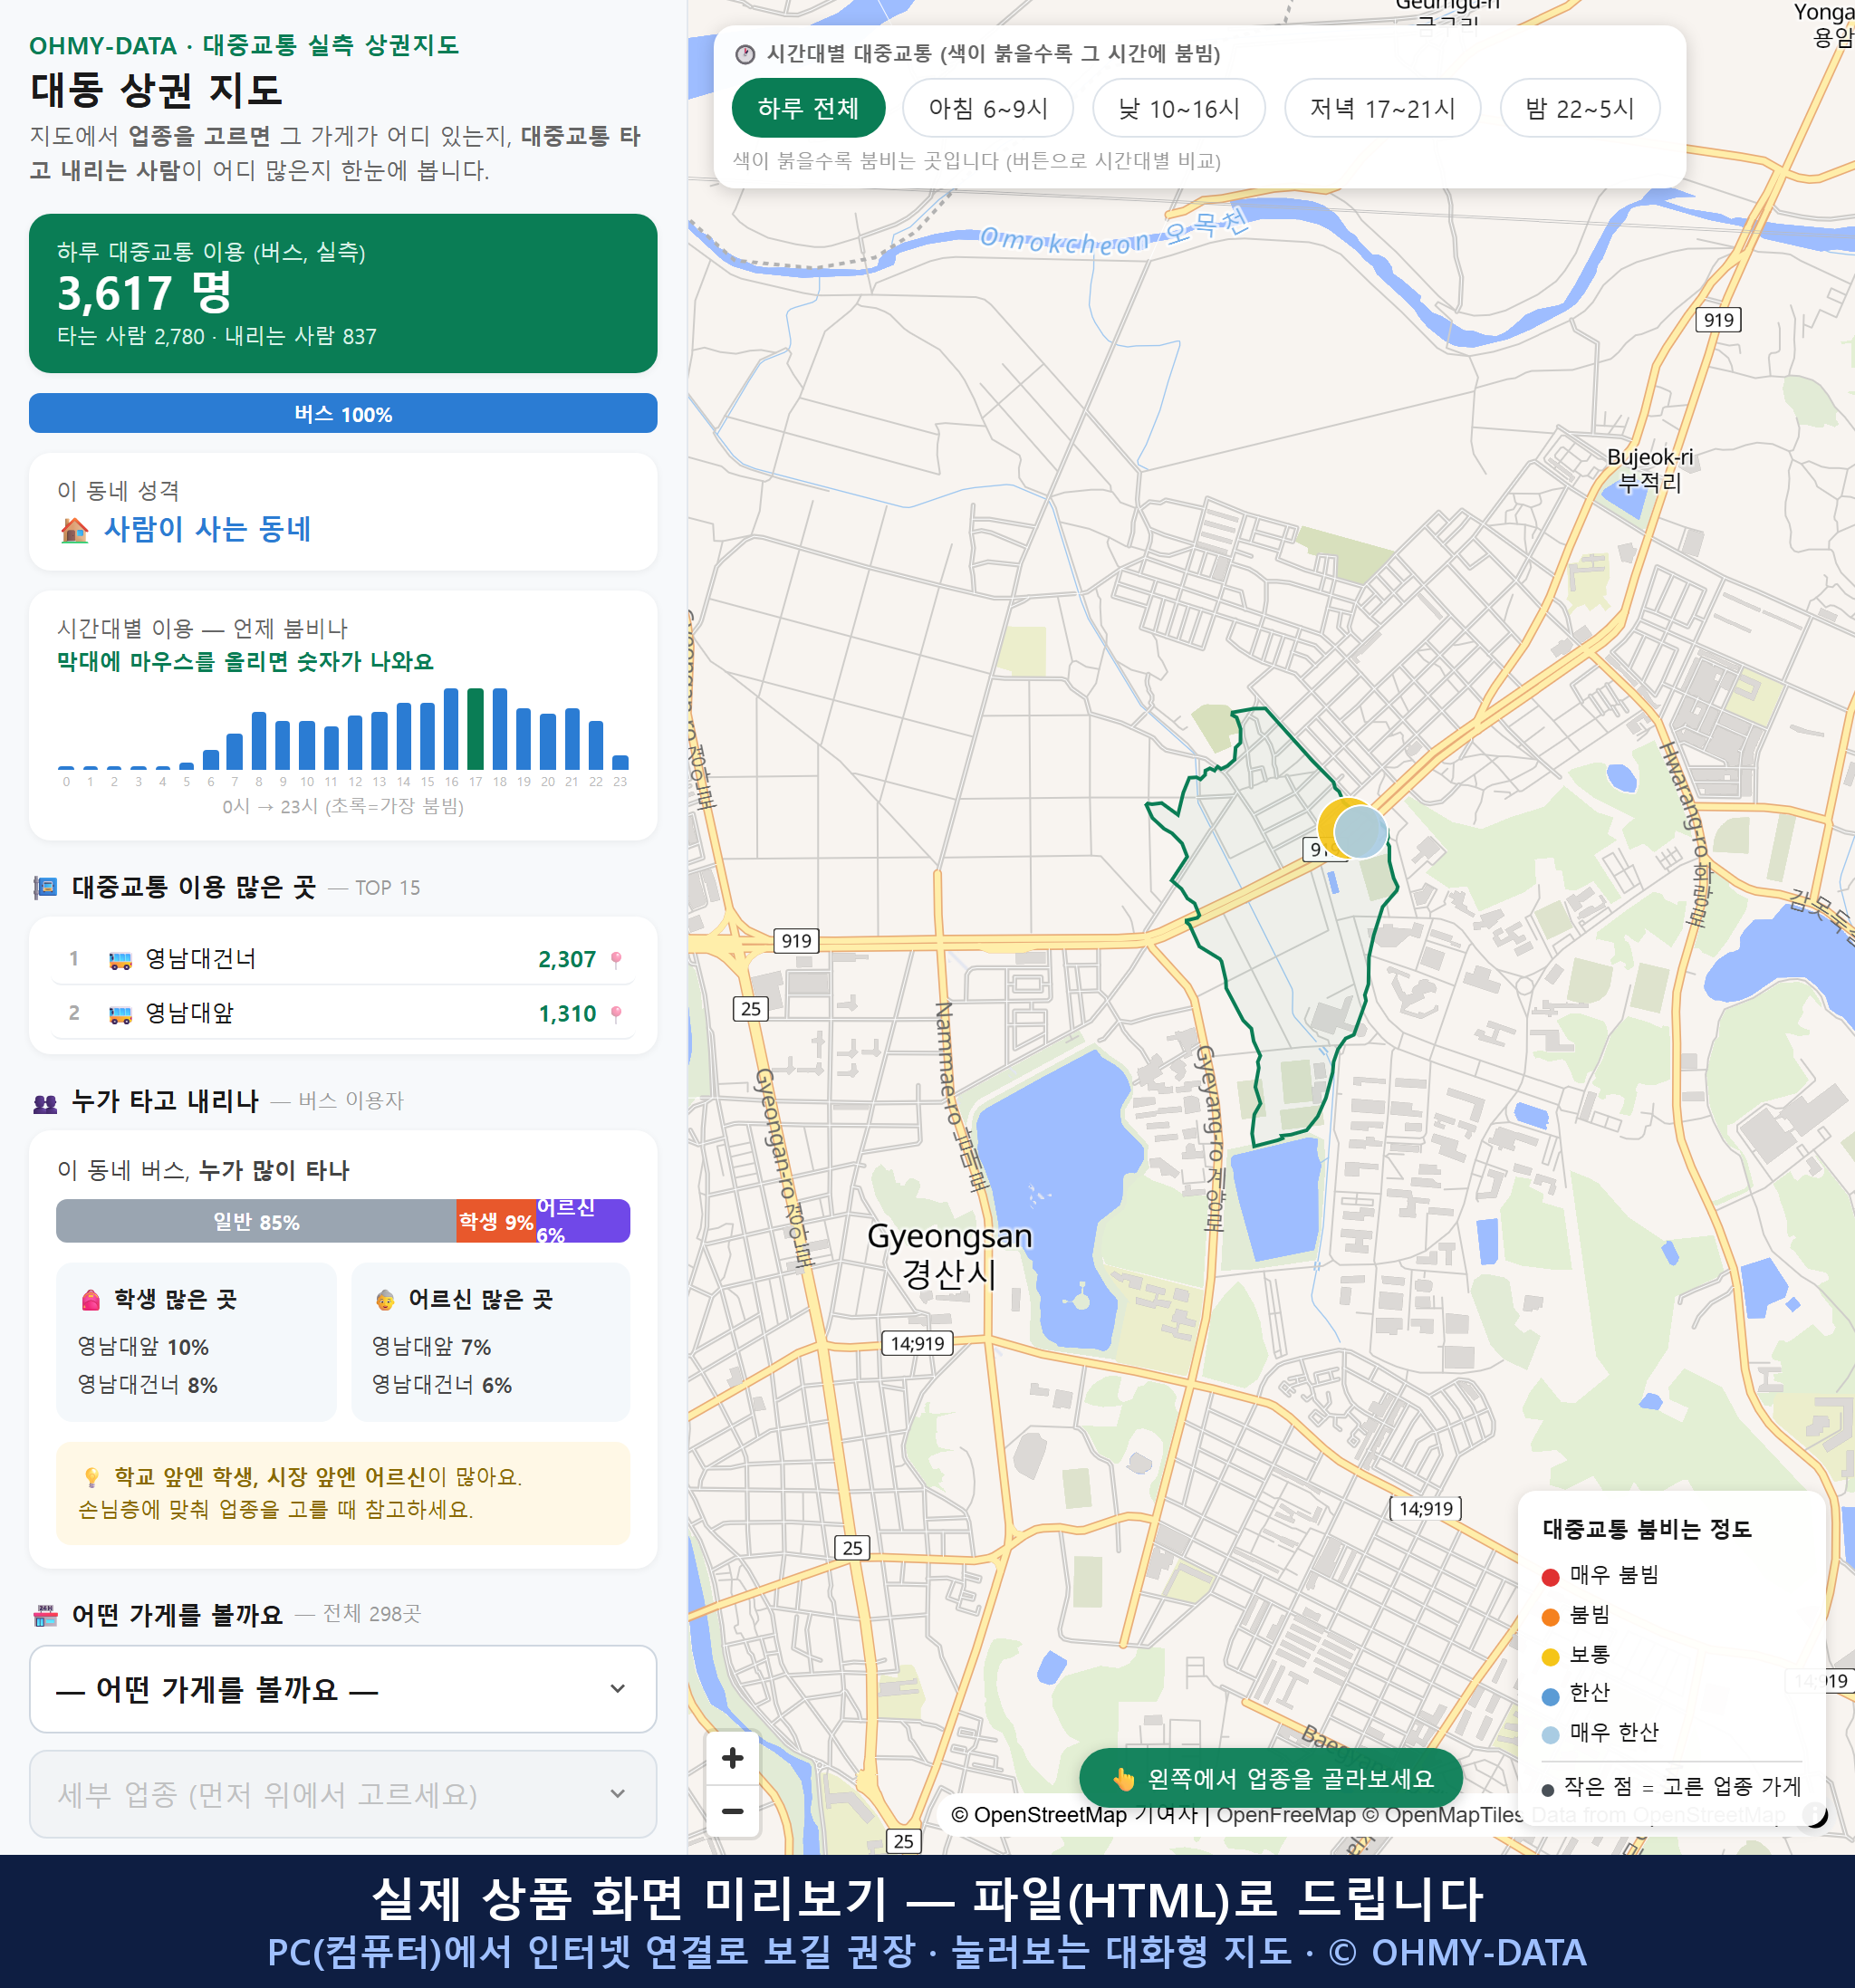Click the 3,617 명 daily total

145,293
